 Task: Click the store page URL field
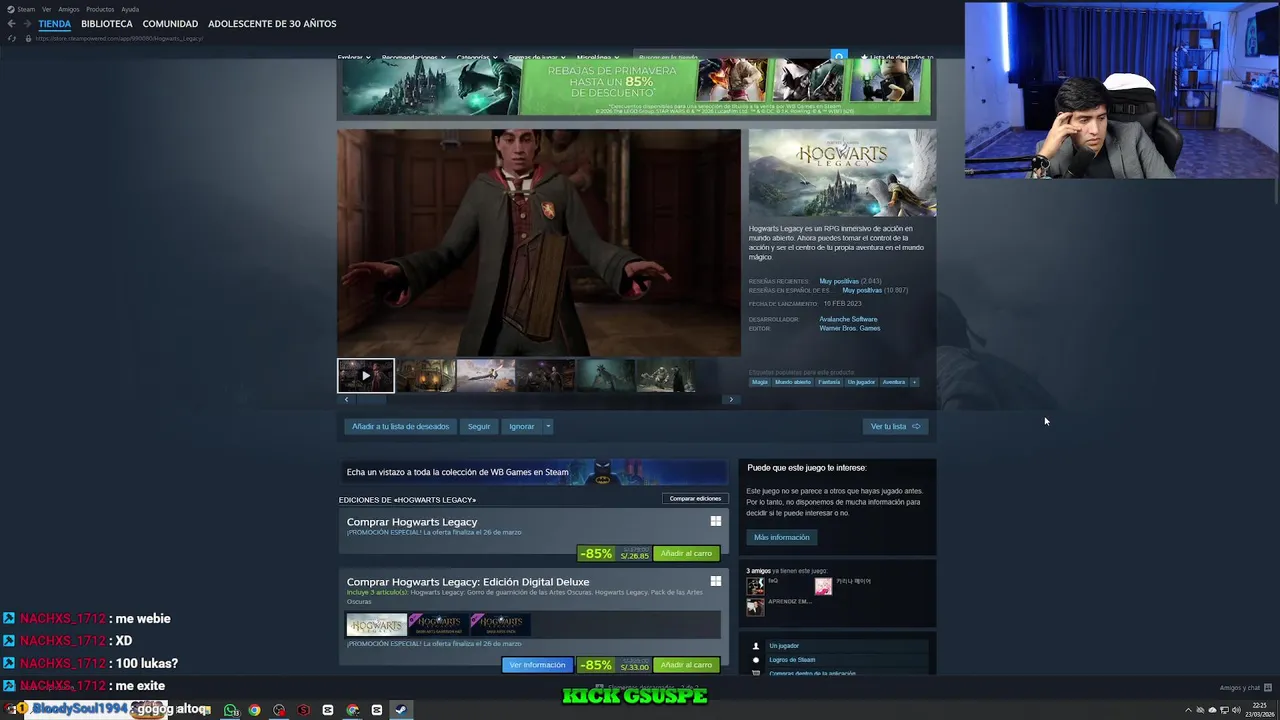120,39
